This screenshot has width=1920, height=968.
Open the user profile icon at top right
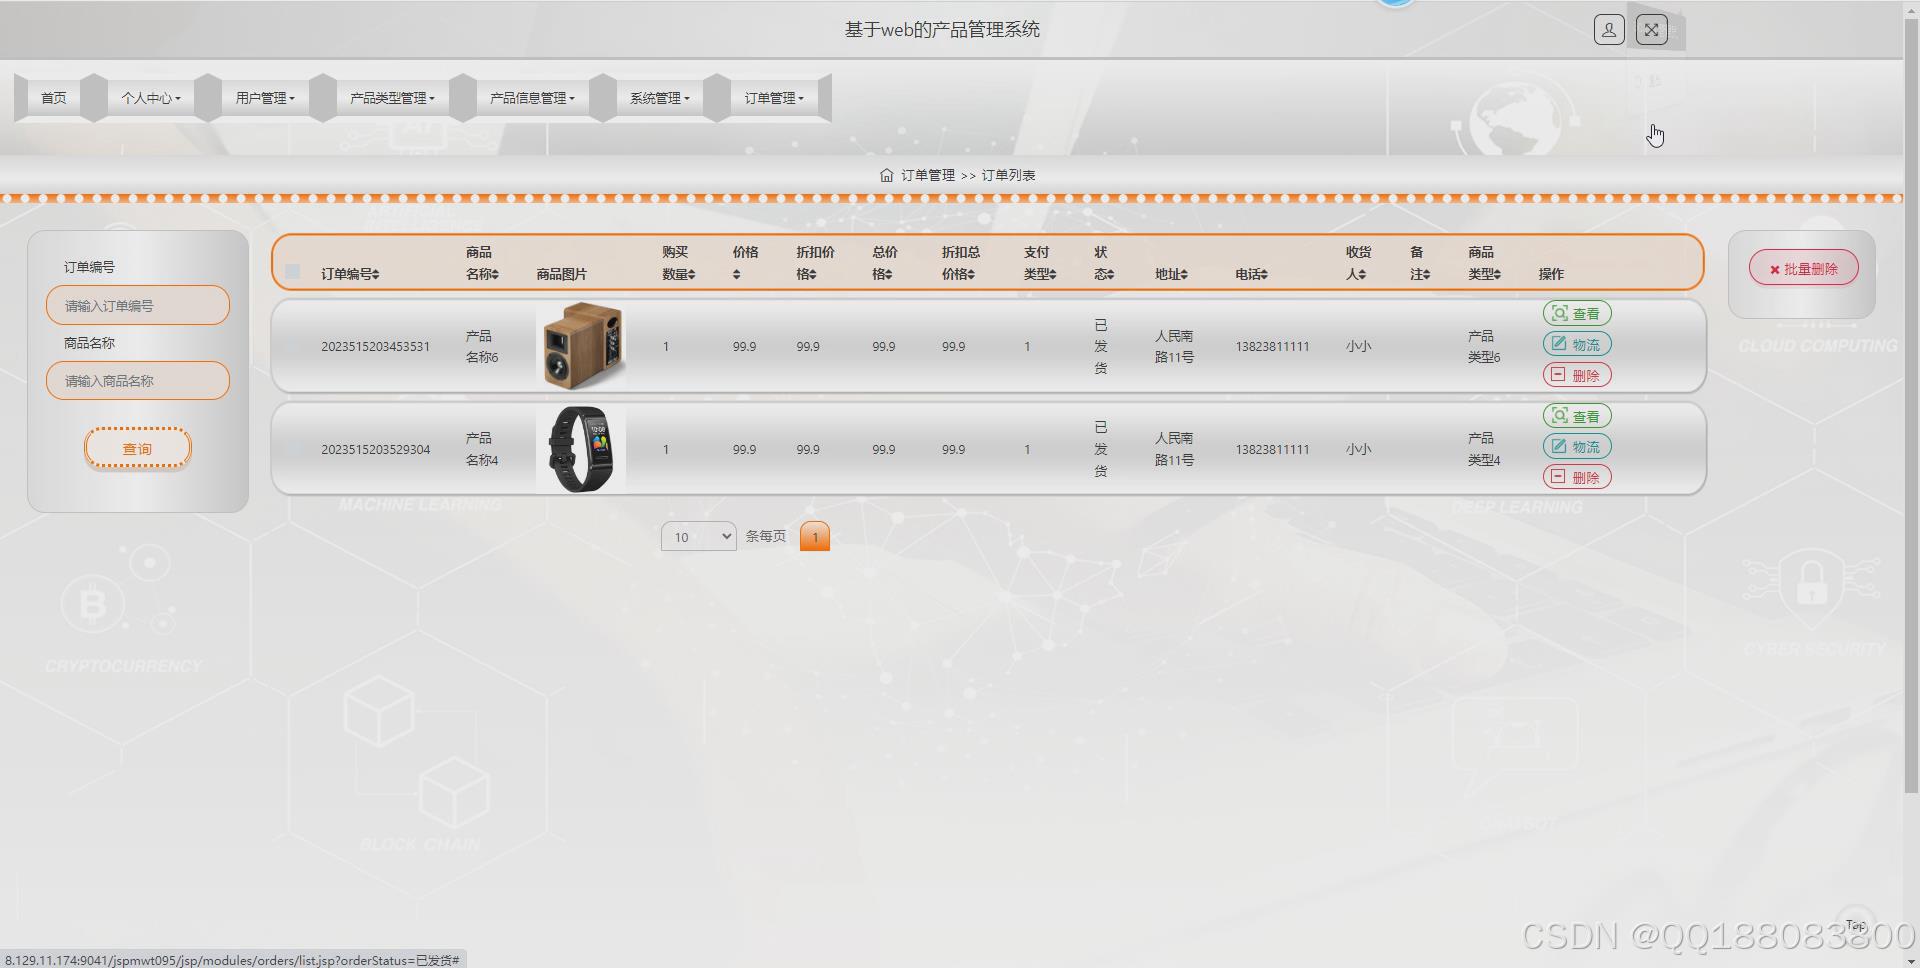coord(1608,29)
